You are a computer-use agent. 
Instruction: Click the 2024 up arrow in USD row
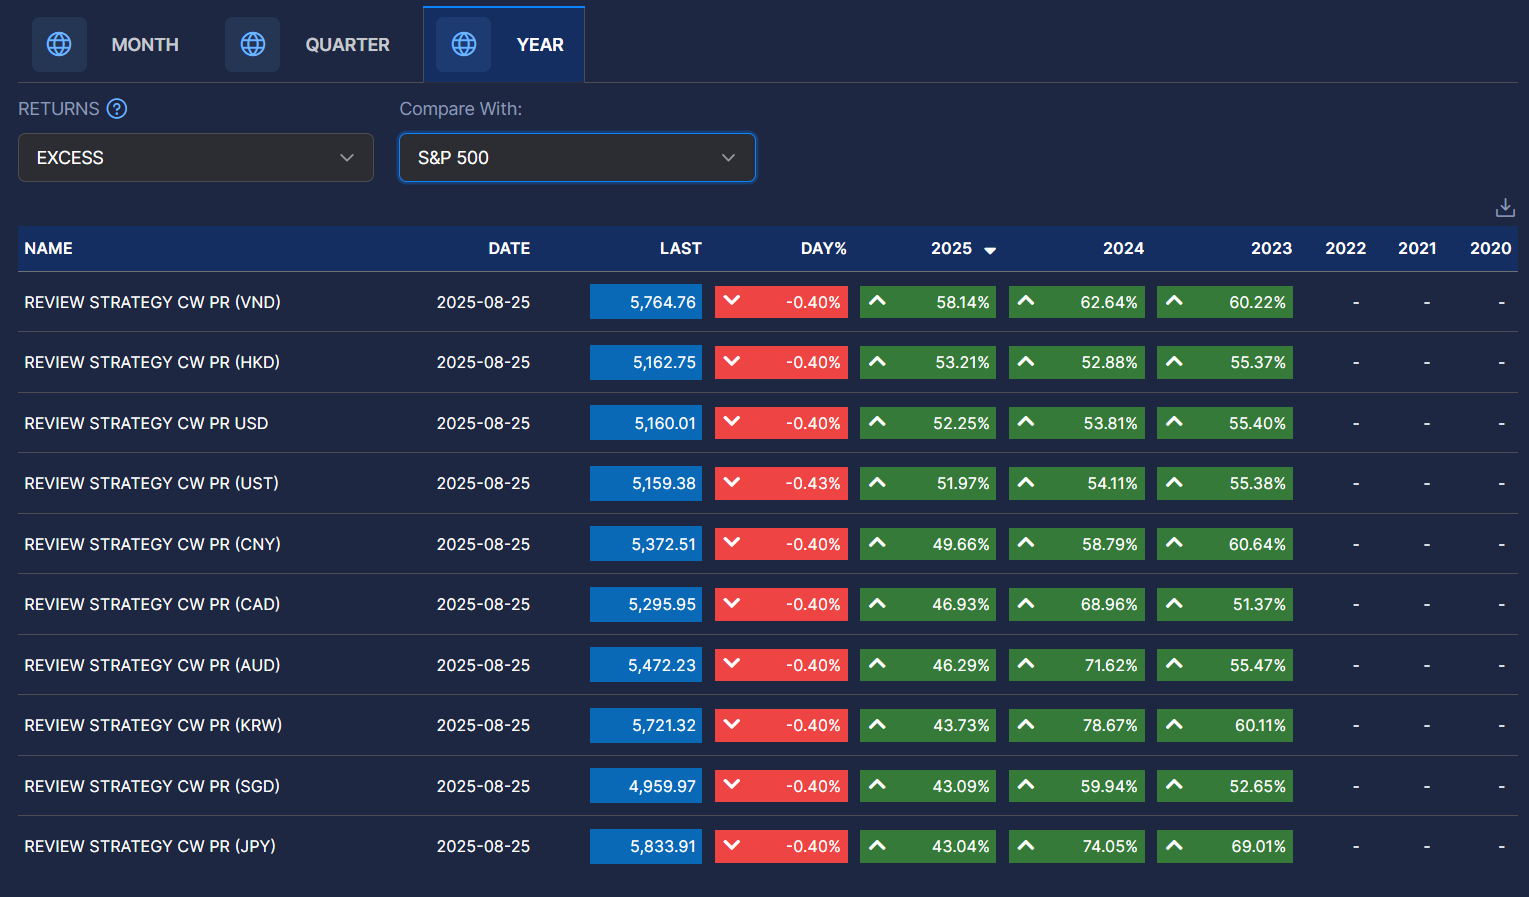1026,422
